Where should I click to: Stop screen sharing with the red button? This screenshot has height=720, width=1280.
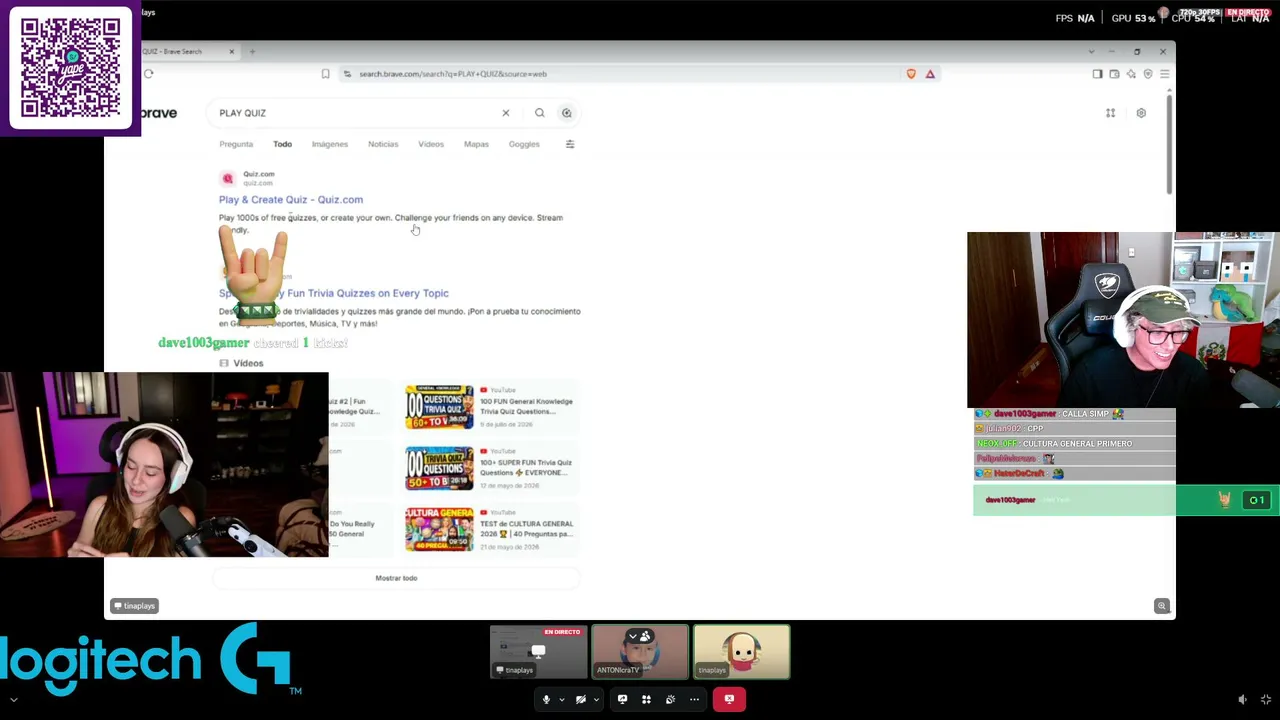(x=729, y=700)
